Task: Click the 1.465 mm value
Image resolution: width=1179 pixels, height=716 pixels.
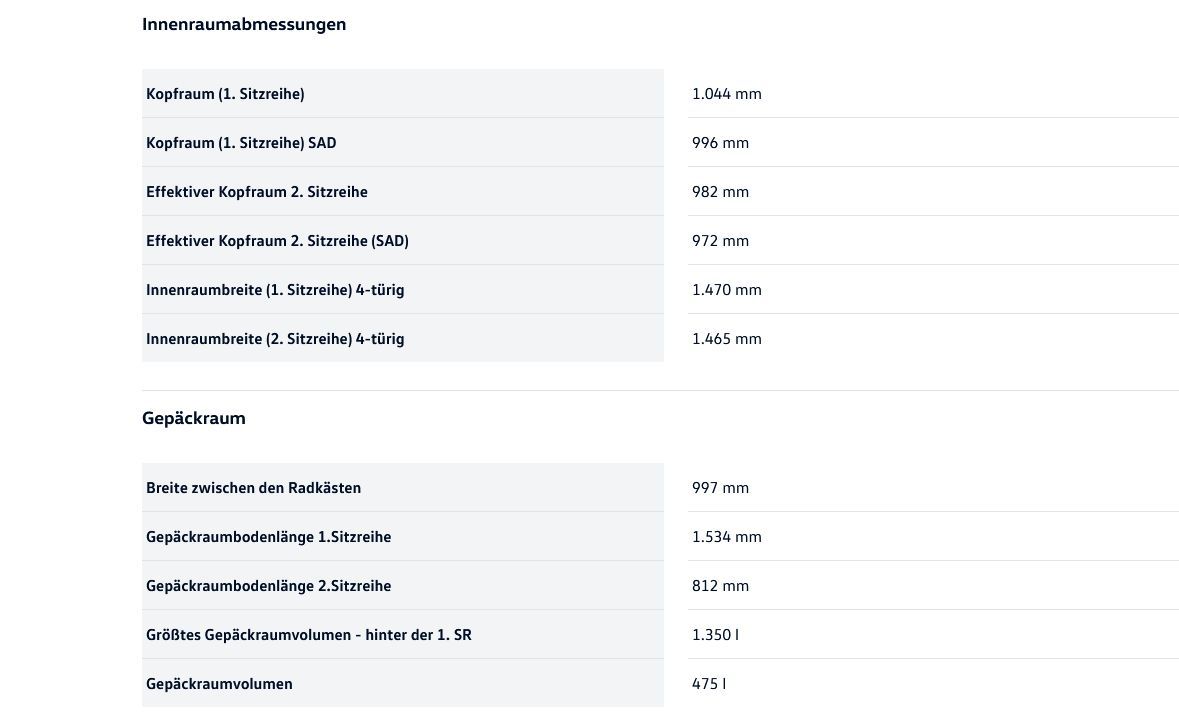Action: click(726, 339)
